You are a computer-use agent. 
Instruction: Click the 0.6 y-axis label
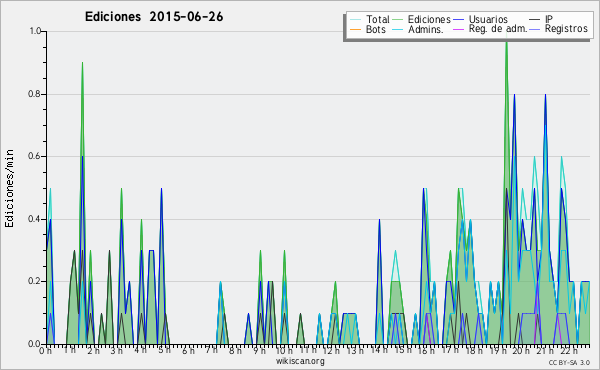click(x=35, y=156)
